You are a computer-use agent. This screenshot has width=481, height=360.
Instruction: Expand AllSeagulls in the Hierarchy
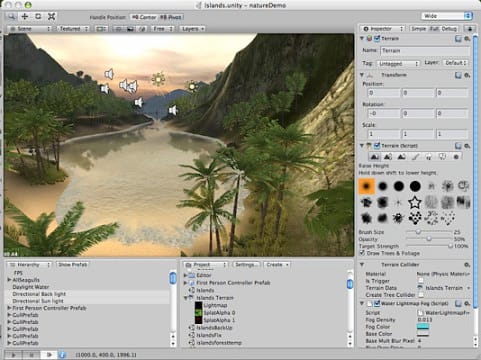coord(9,280)
